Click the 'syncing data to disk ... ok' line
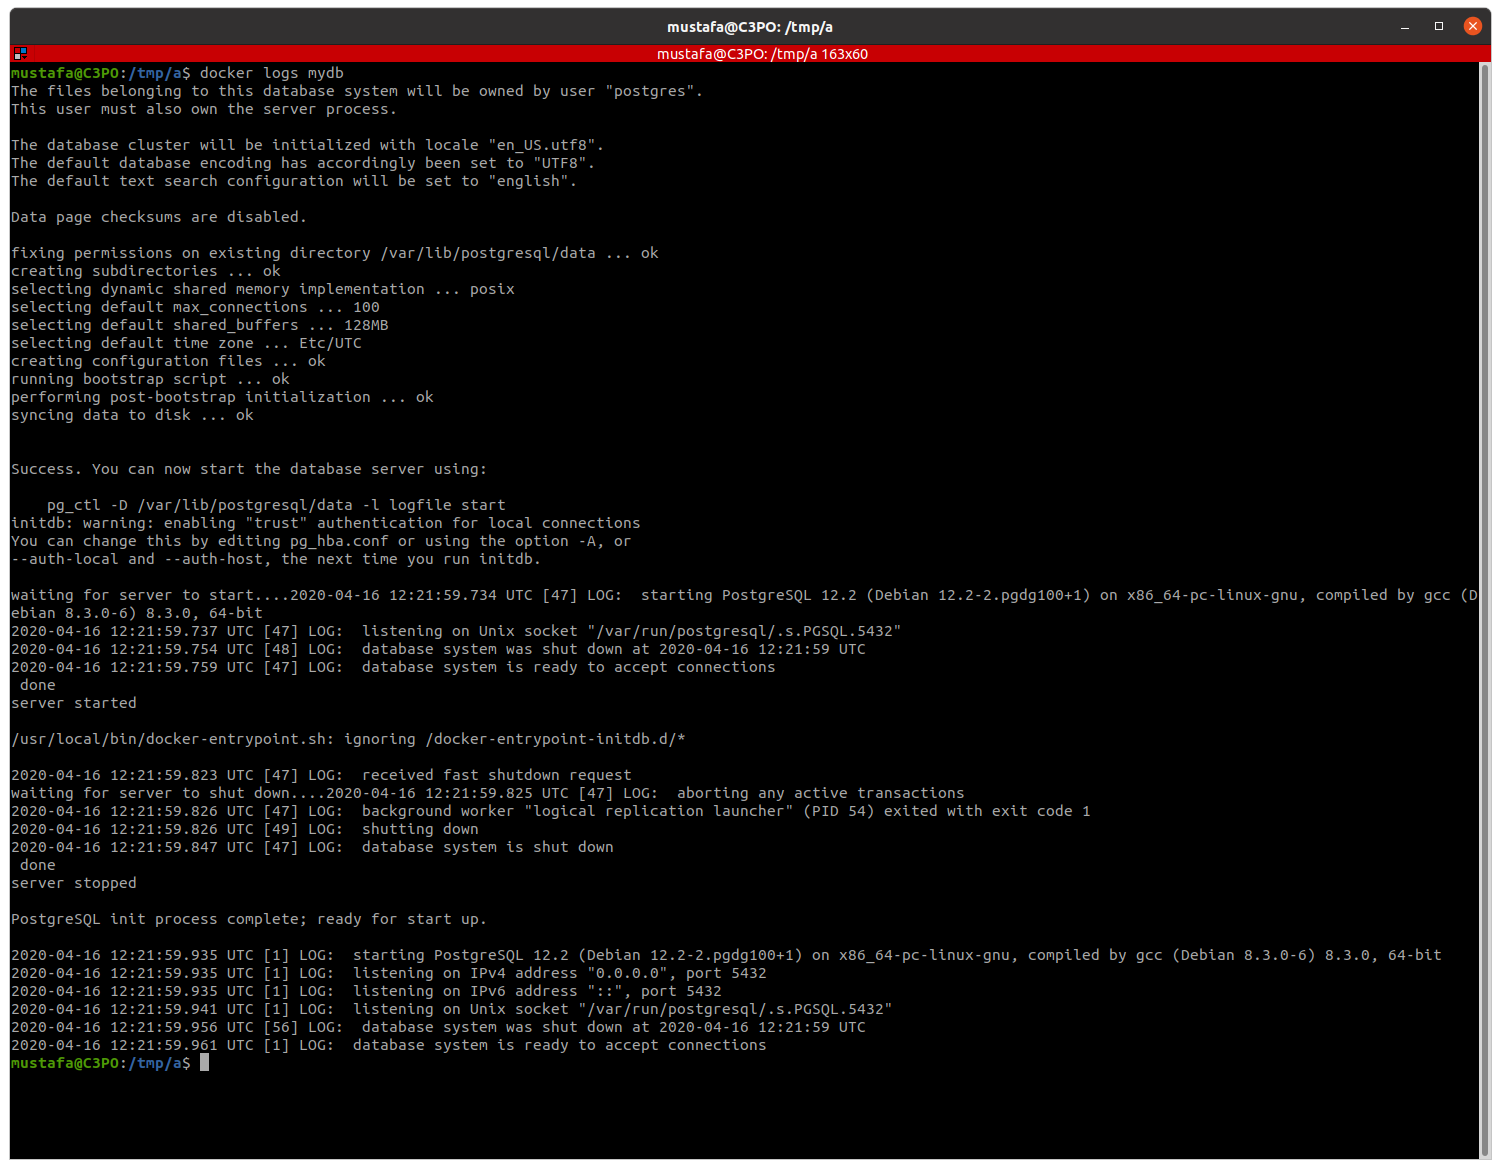 [x=132, y=415]
